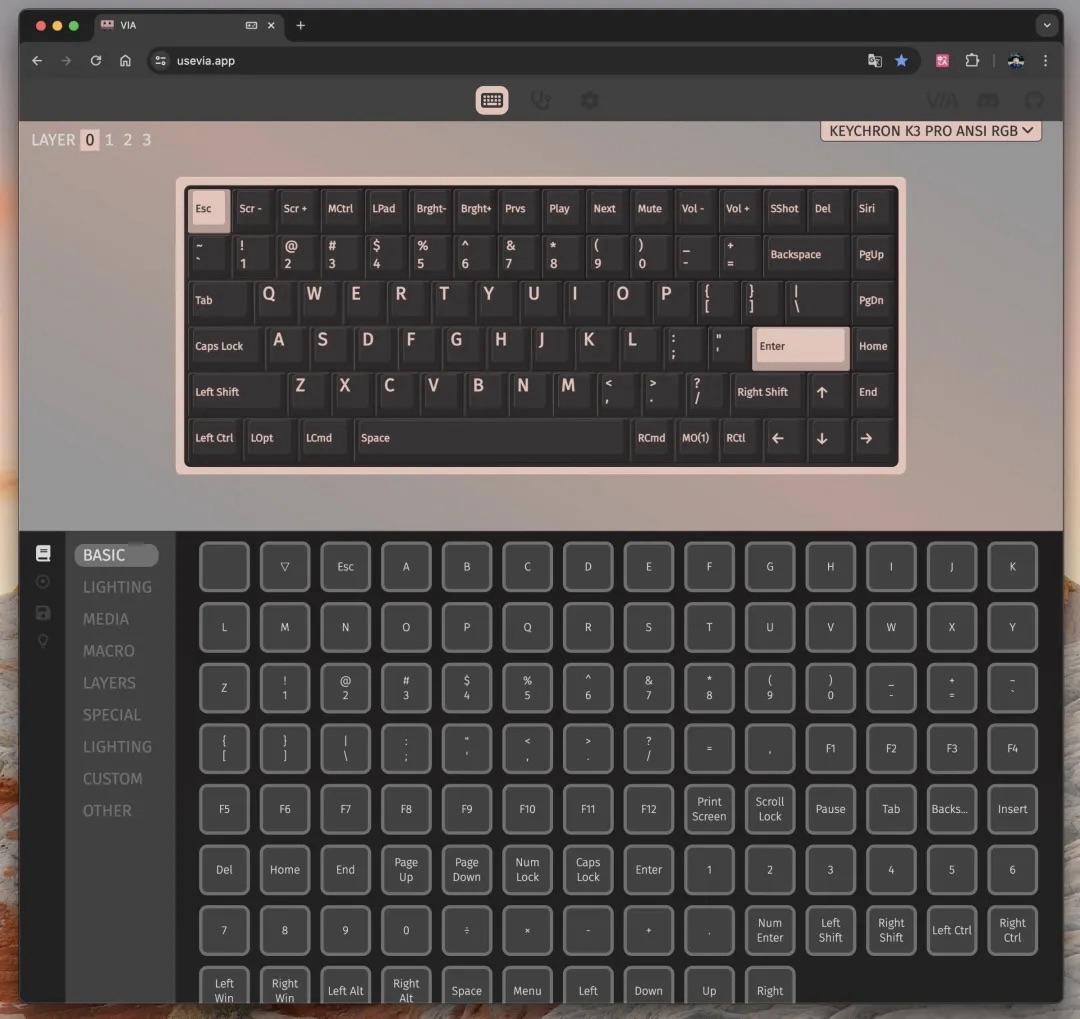This screenshot has height=1019, width=1080.
Task: Select the Siri key on keyboard layout
Action: click(872, 209)
